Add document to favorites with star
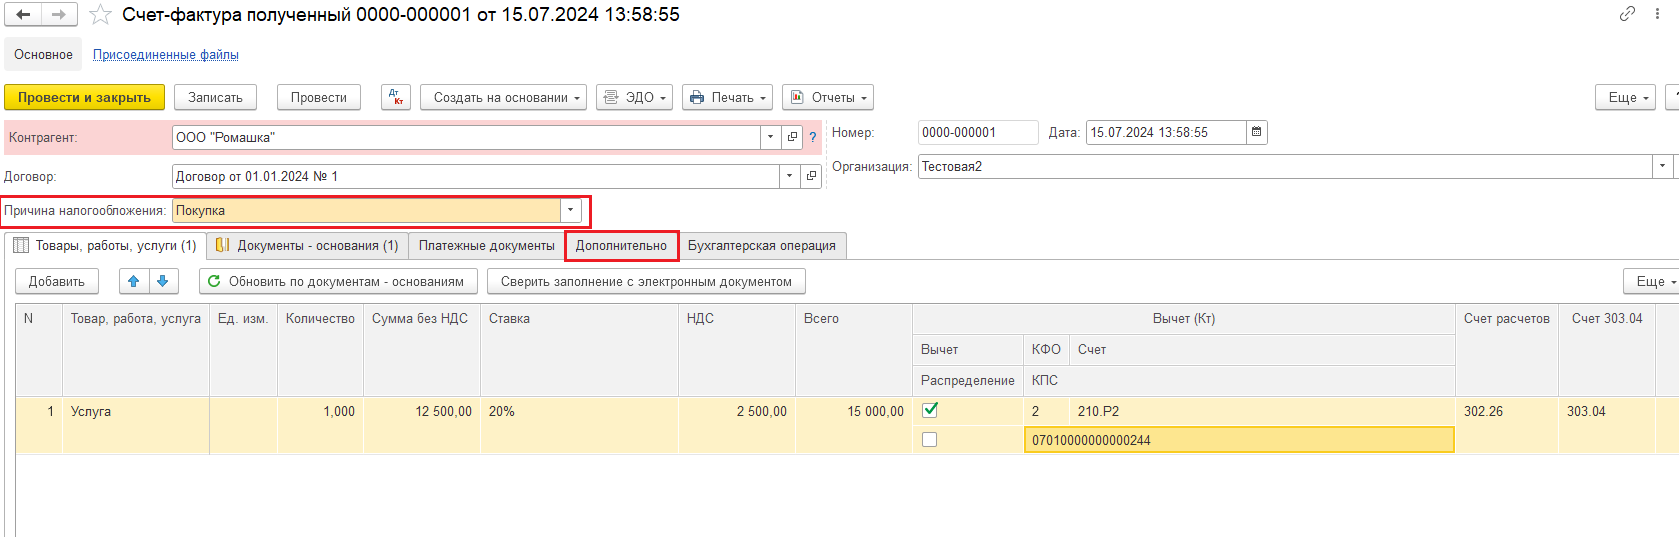 point(100,15)
